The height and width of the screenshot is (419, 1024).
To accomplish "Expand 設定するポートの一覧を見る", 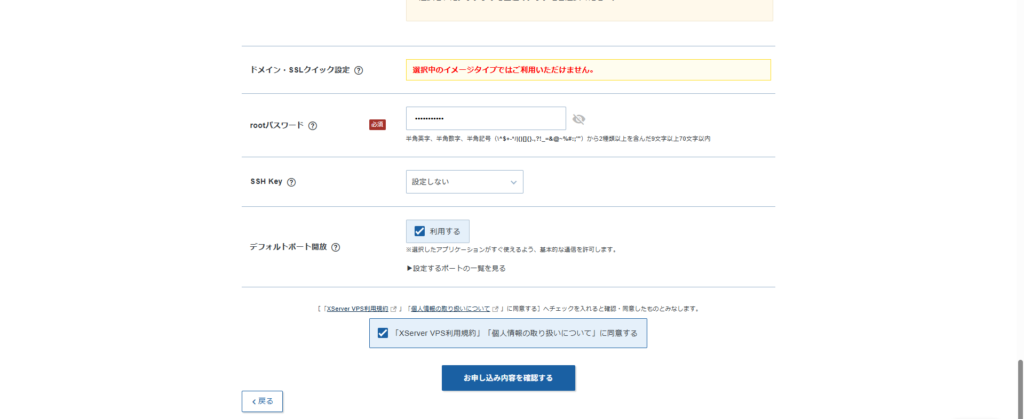I will click(x=456, y=268).
